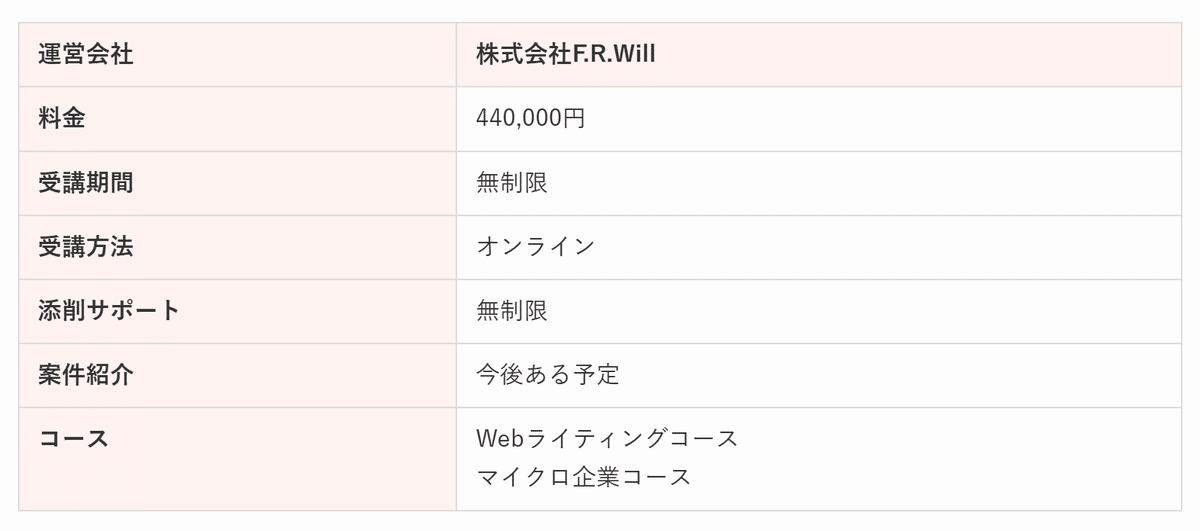Viewport: 1200px width, 531px height.
Task: Select the オンライン cell value
Action: [536, 247]
